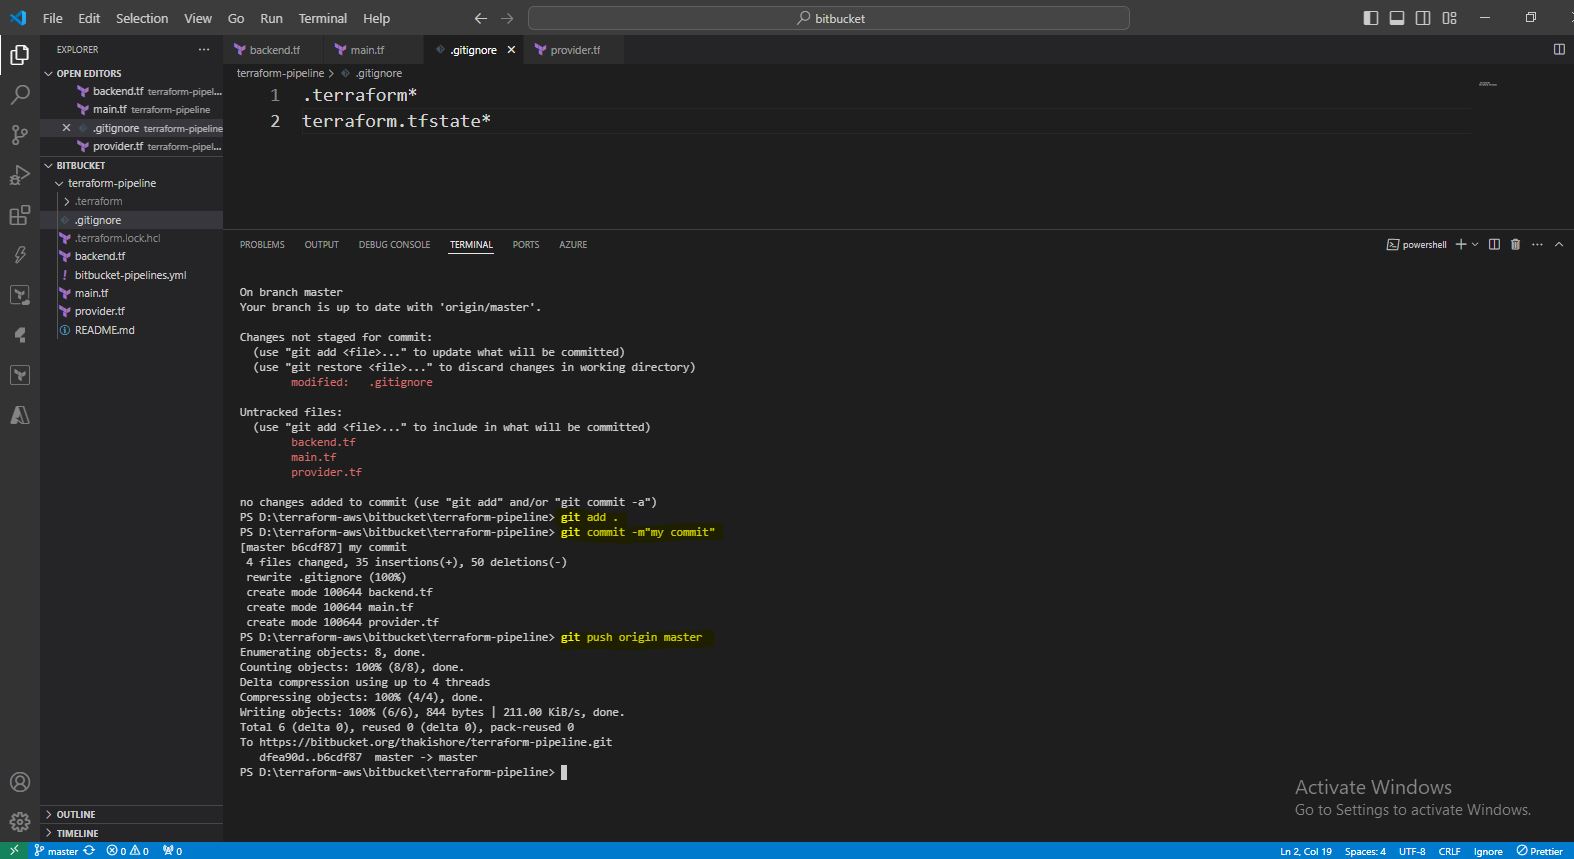Image resolution: width=1574 pixels, height=859 pixels.
Task: Toggle the secondary side bar layout button
Action: (1423, 18)
